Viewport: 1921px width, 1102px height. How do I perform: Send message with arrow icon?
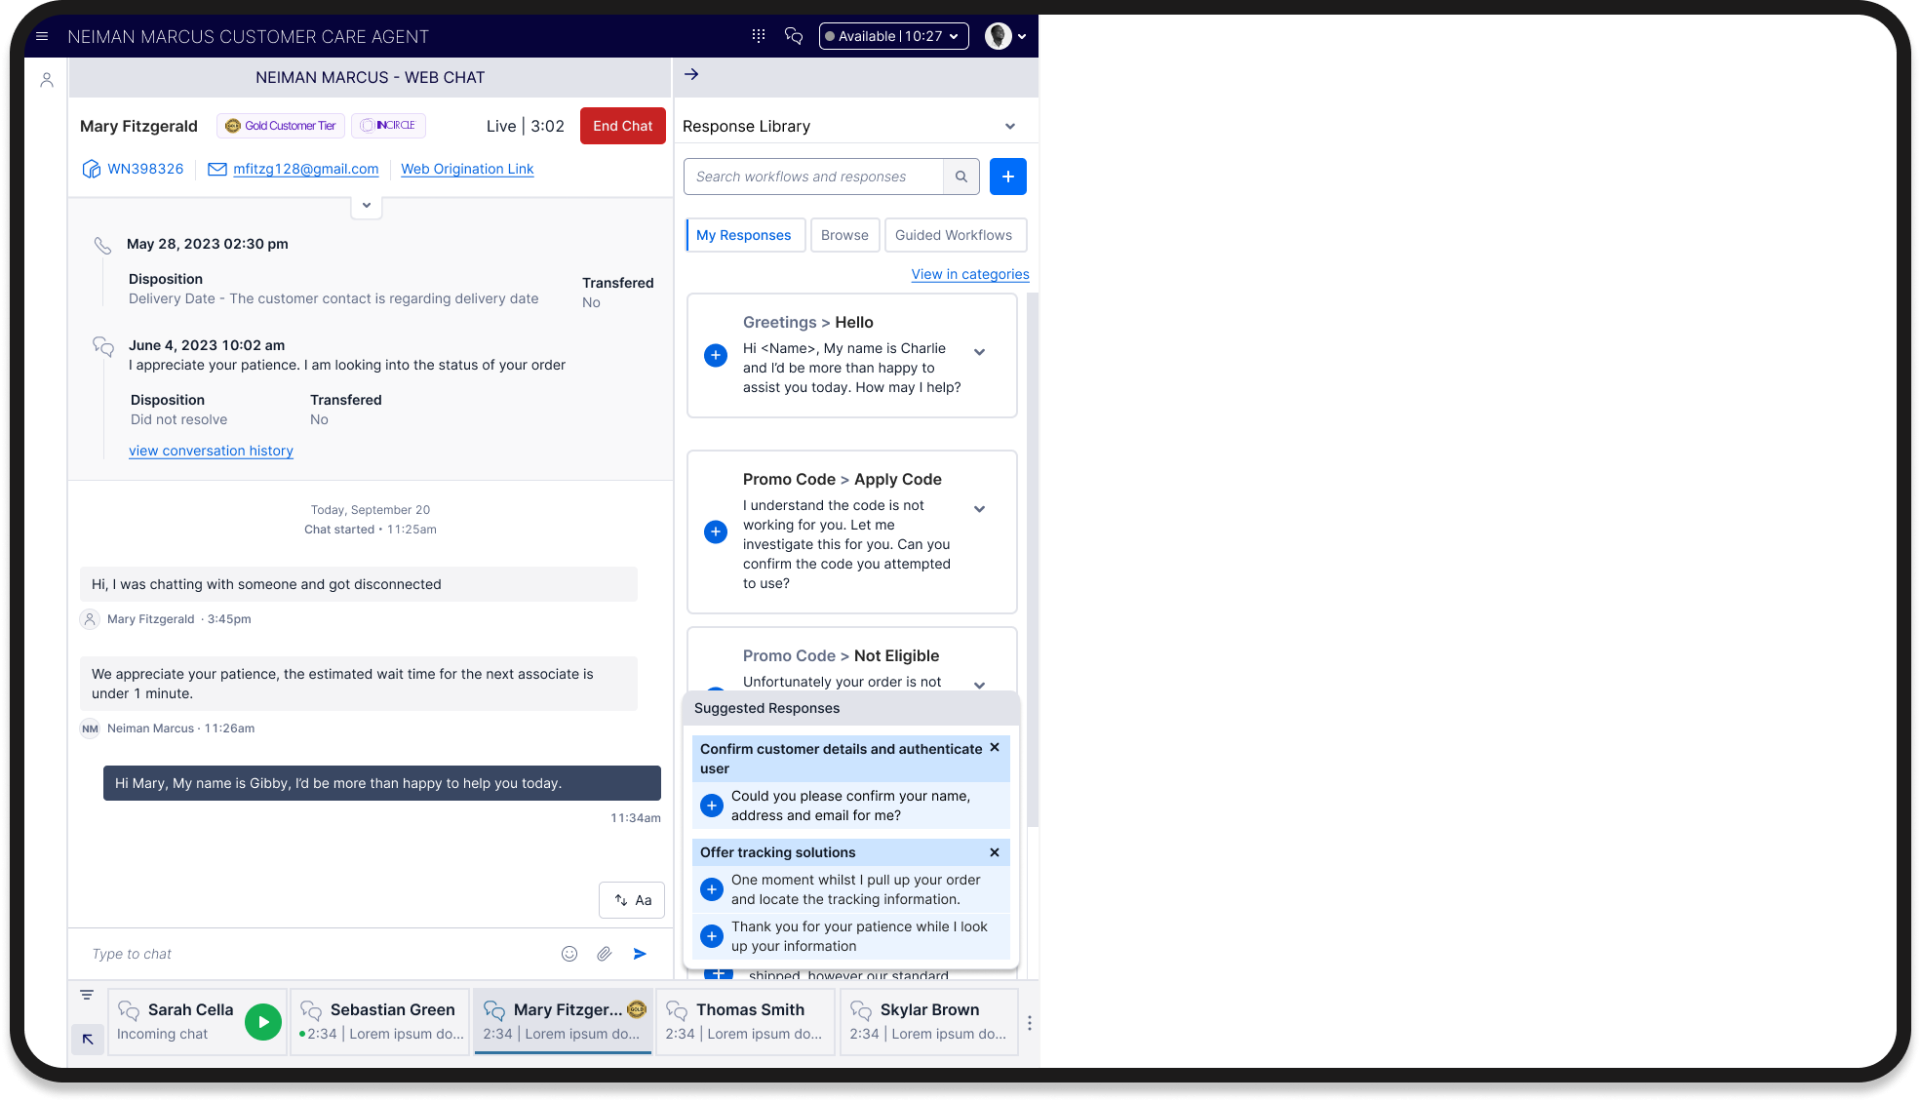point(640,954)
